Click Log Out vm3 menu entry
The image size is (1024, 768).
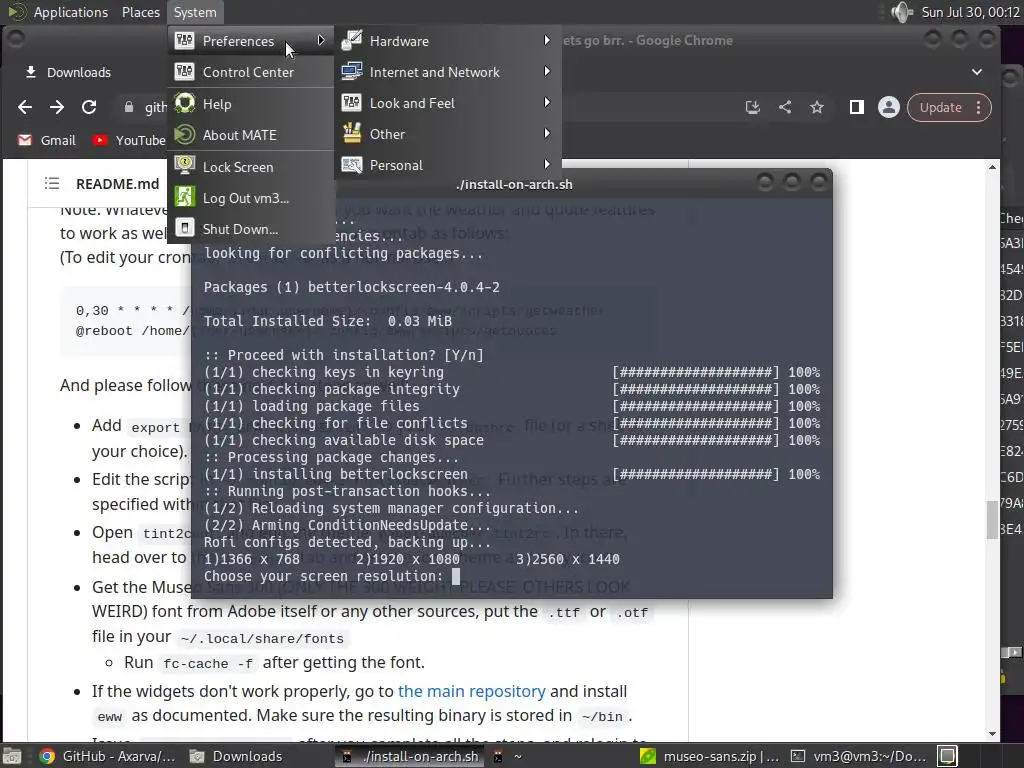coord(251,199)
